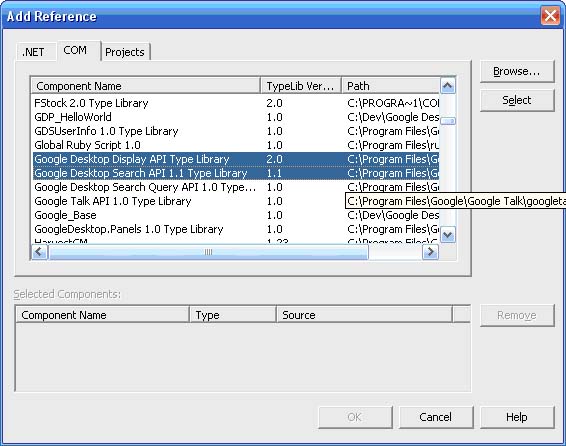Click C:\PROGRA~1 path of FStock row

point(393,103)
